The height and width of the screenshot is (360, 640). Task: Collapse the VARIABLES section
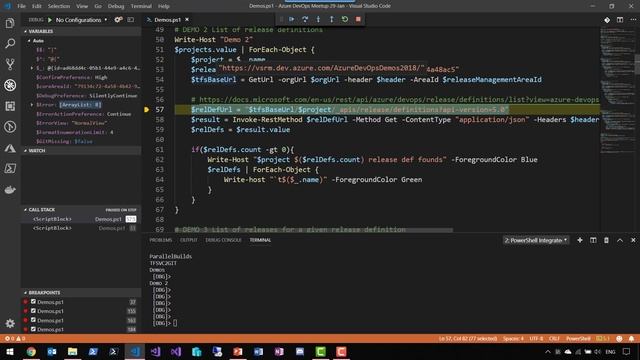coord(81,31)
